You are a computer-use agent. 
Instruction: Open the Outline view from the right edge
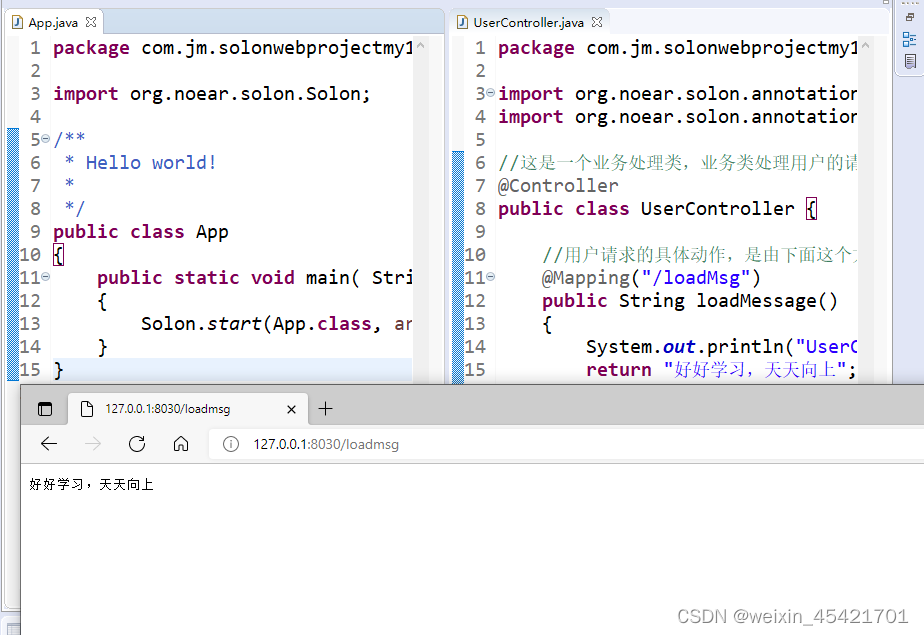click(x=910, y=39)
